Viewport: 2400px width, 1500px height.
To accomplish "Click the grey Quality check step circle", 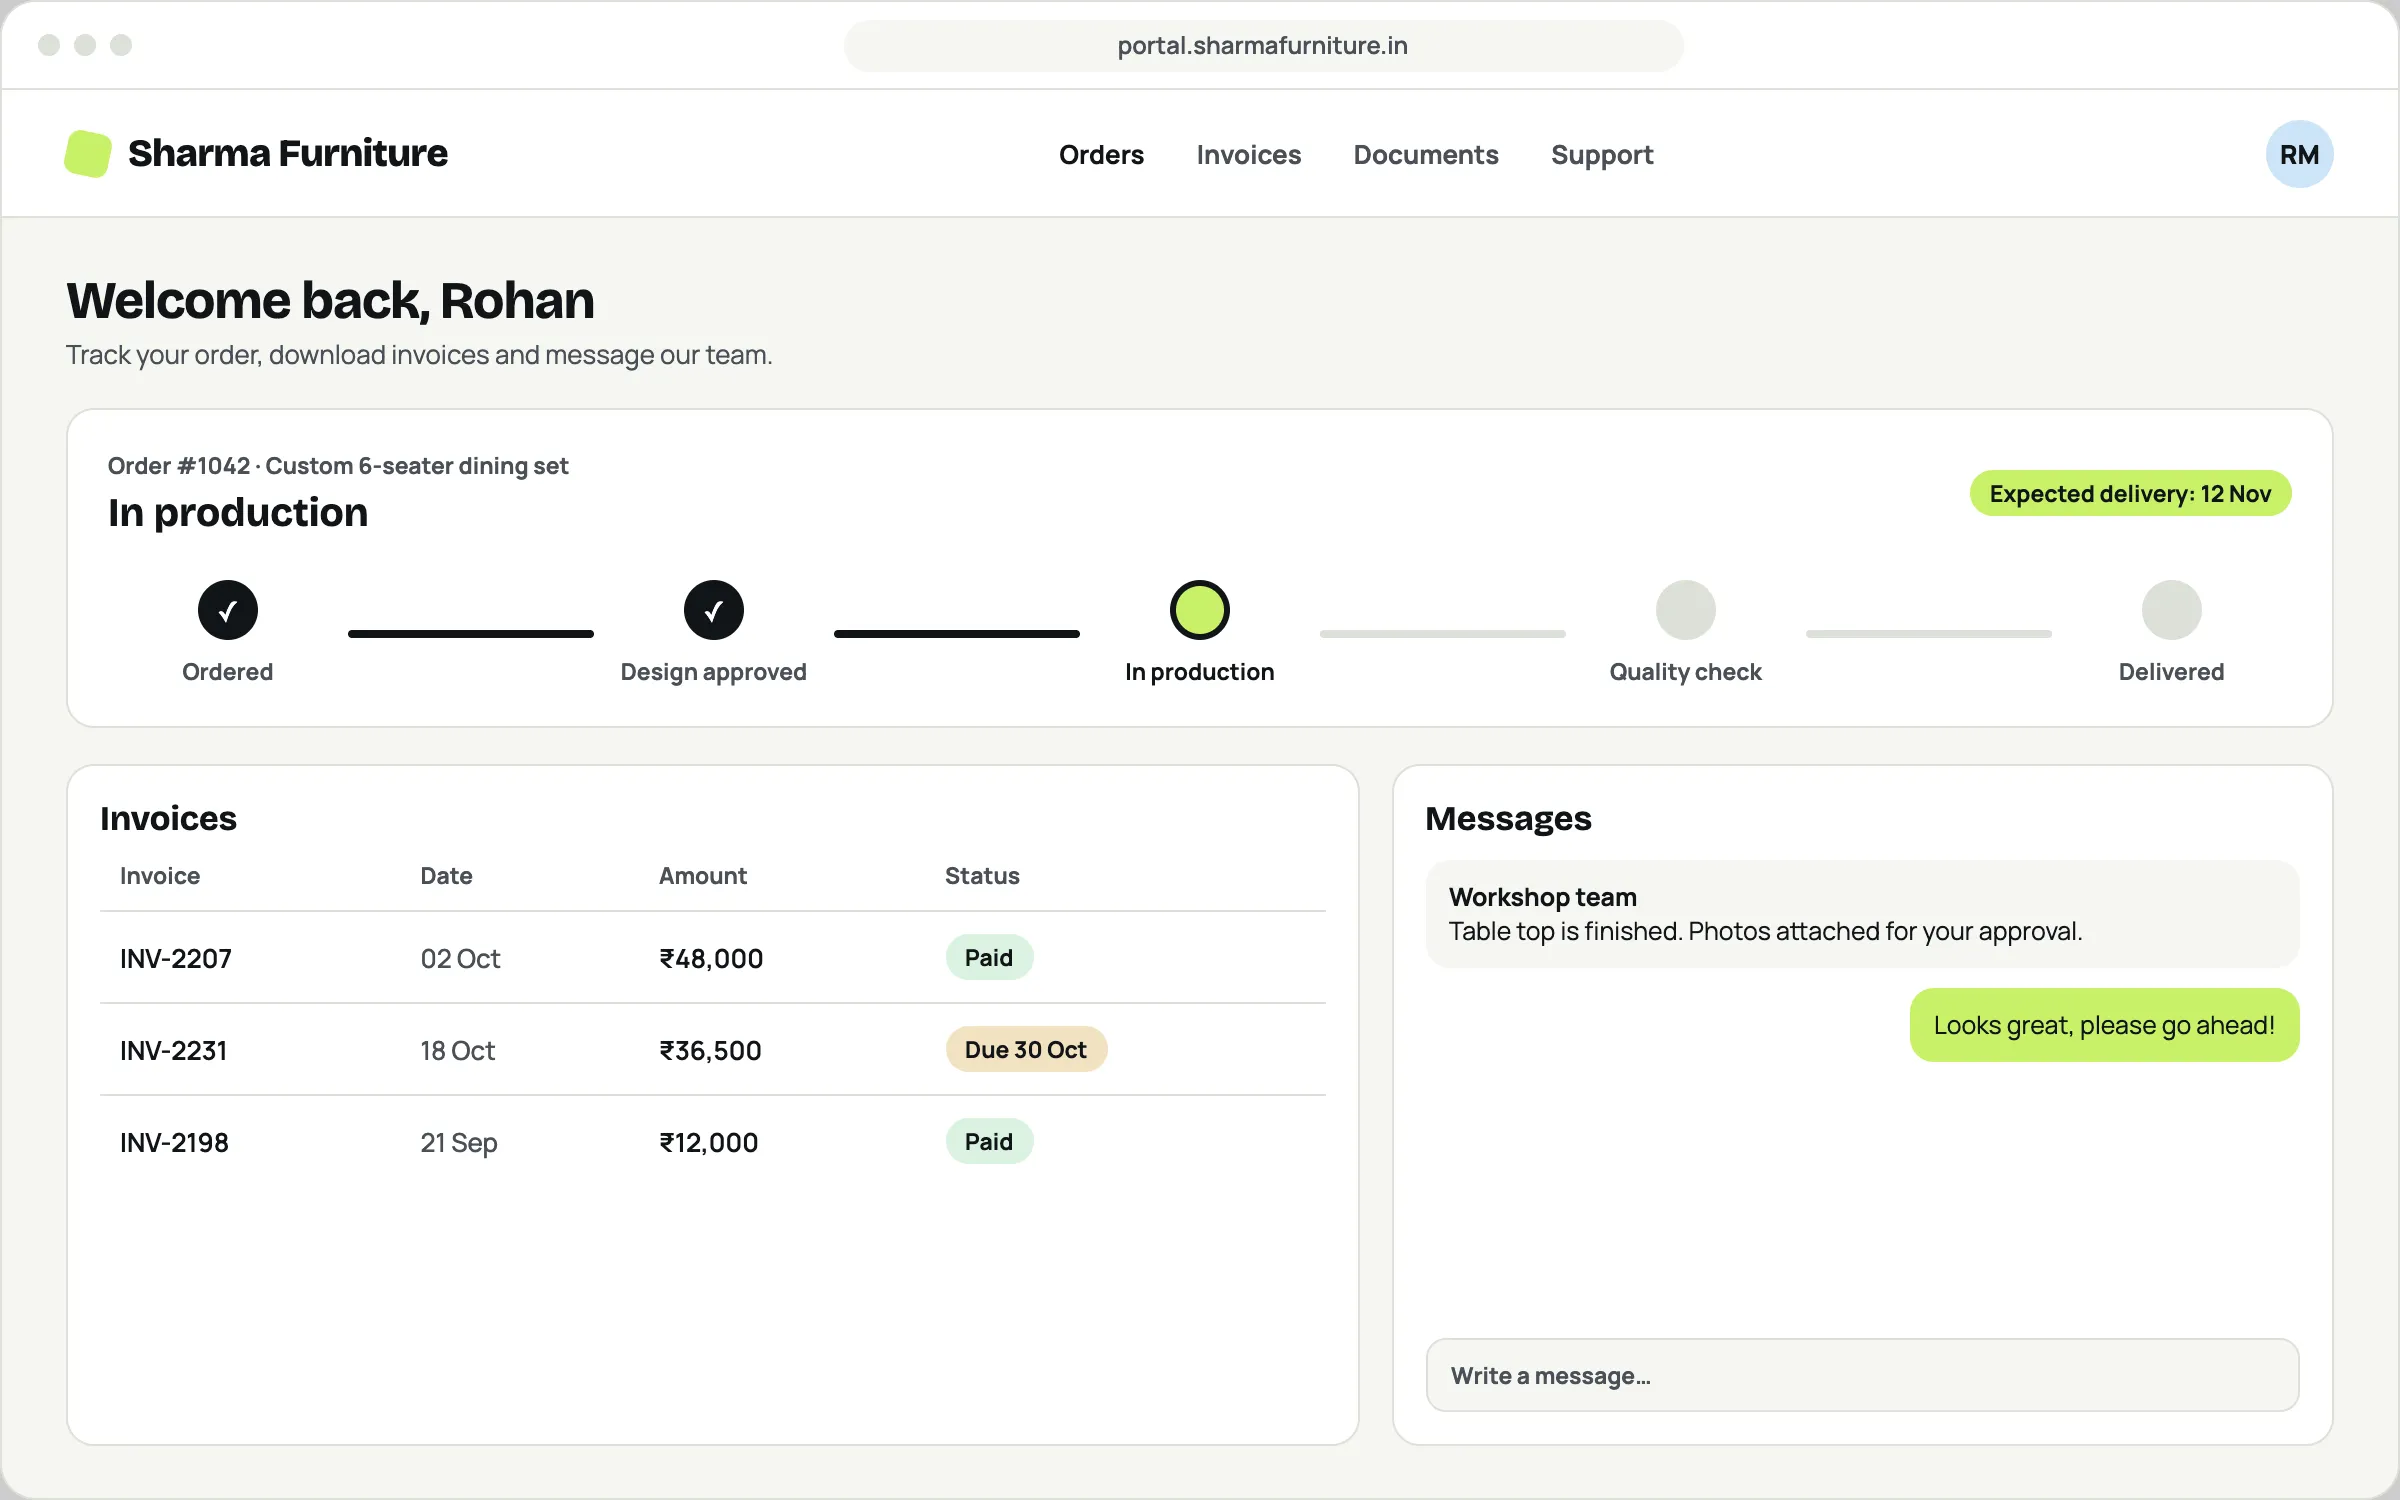I will (1686, 610).
